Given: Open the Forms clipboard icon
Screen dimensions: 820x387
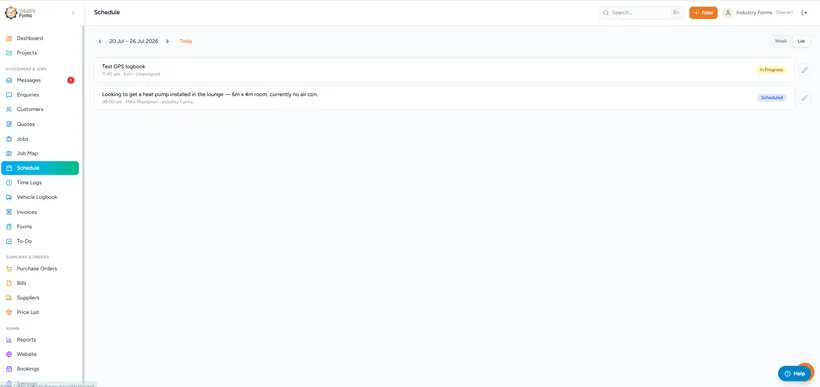Looking at the screenshot, I should [9, 227].
